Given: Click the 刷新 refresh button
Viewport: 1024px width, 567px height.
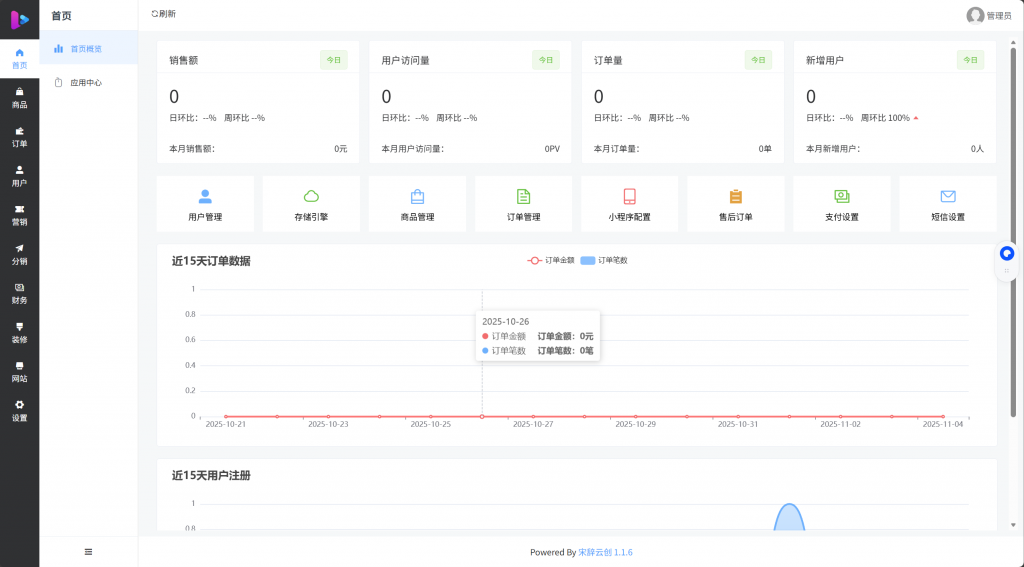Looking at the screenshot, I should 163,14.
